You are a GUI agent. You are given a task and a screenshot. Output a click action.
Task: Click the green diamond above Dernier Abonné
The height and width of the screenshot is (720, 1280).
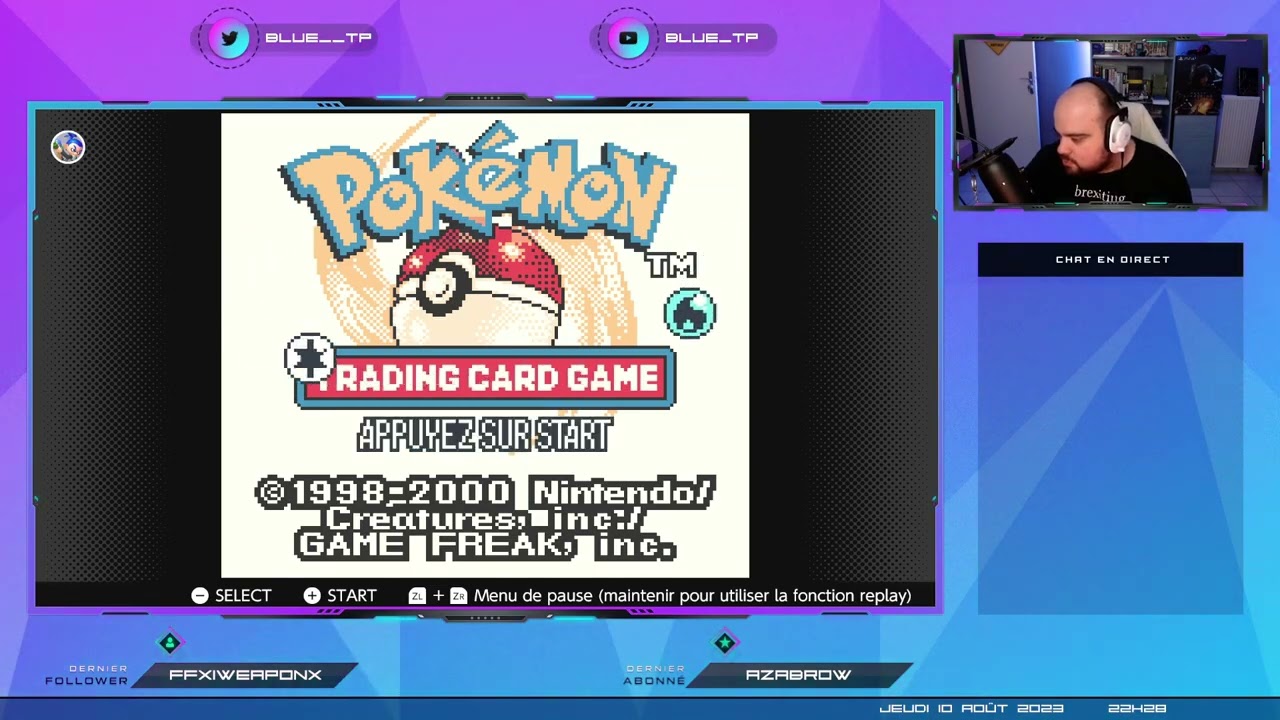[725, 642]
